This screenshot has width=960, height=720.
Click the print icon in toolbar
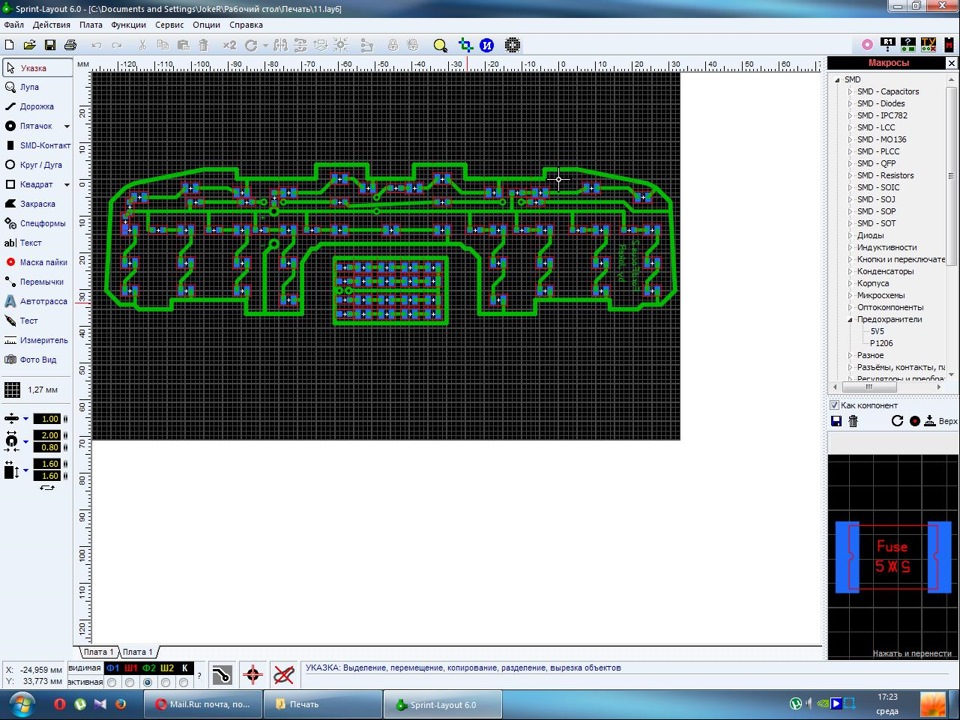click(x=70, y=45)
